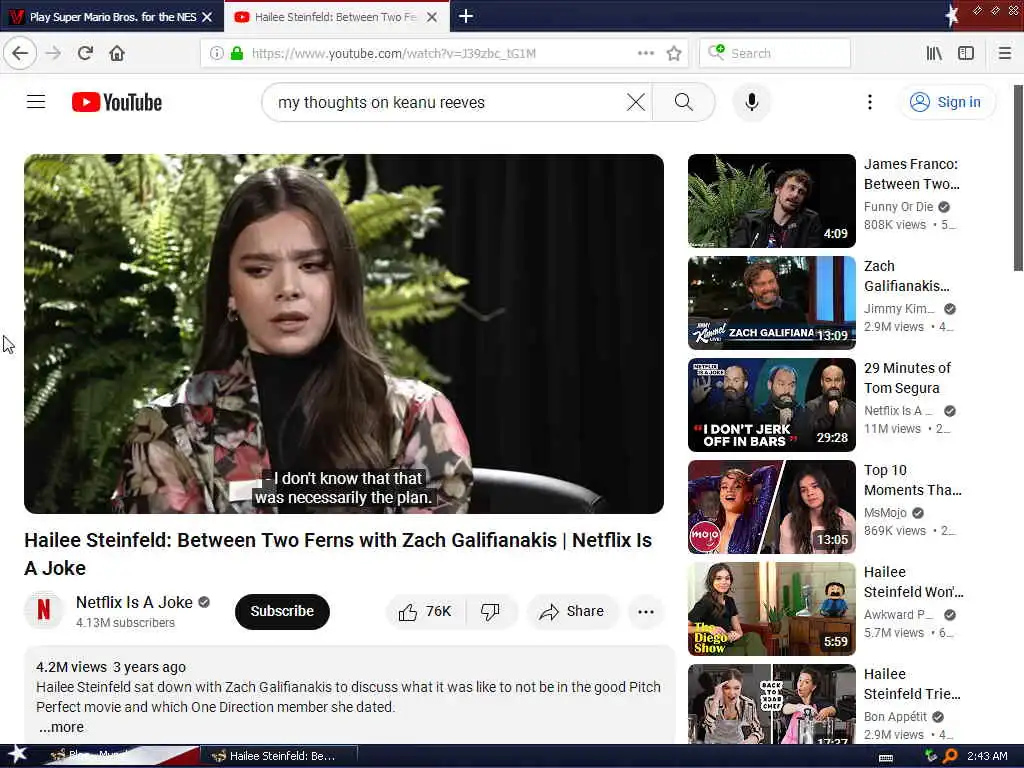Close the Super Mario Bros tab
The height and width of the screenshot is (768, 1024).
point(207,17)
